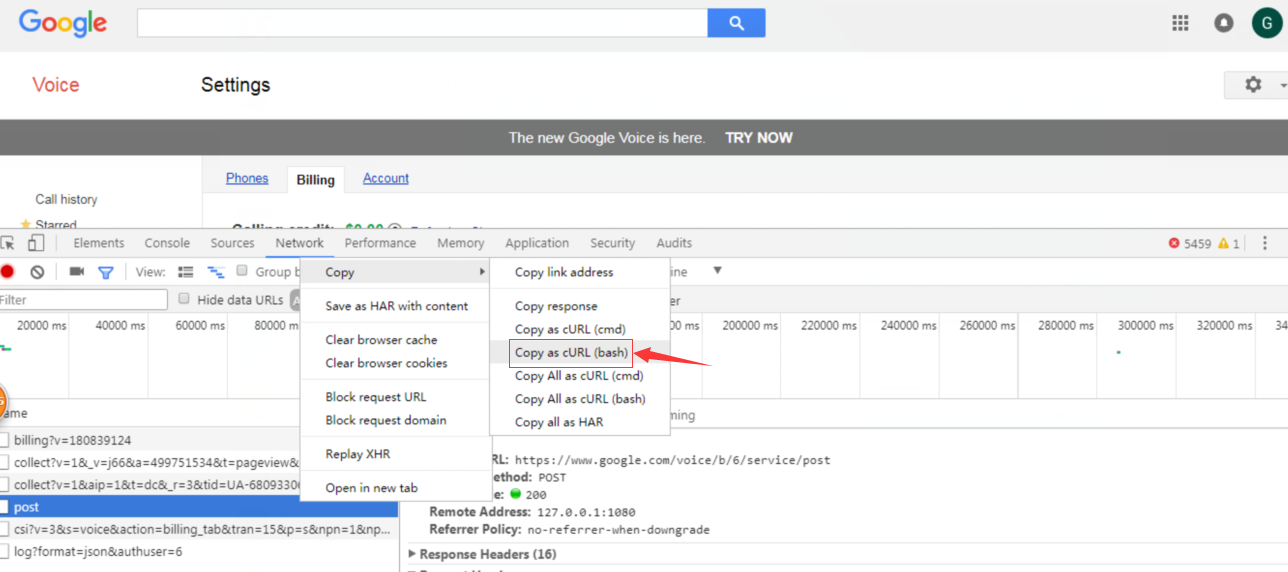This screenshot has width=1288, height=572.
Task: Select the Billing tab
Action: pyautogui.click(x=315, y=180)
